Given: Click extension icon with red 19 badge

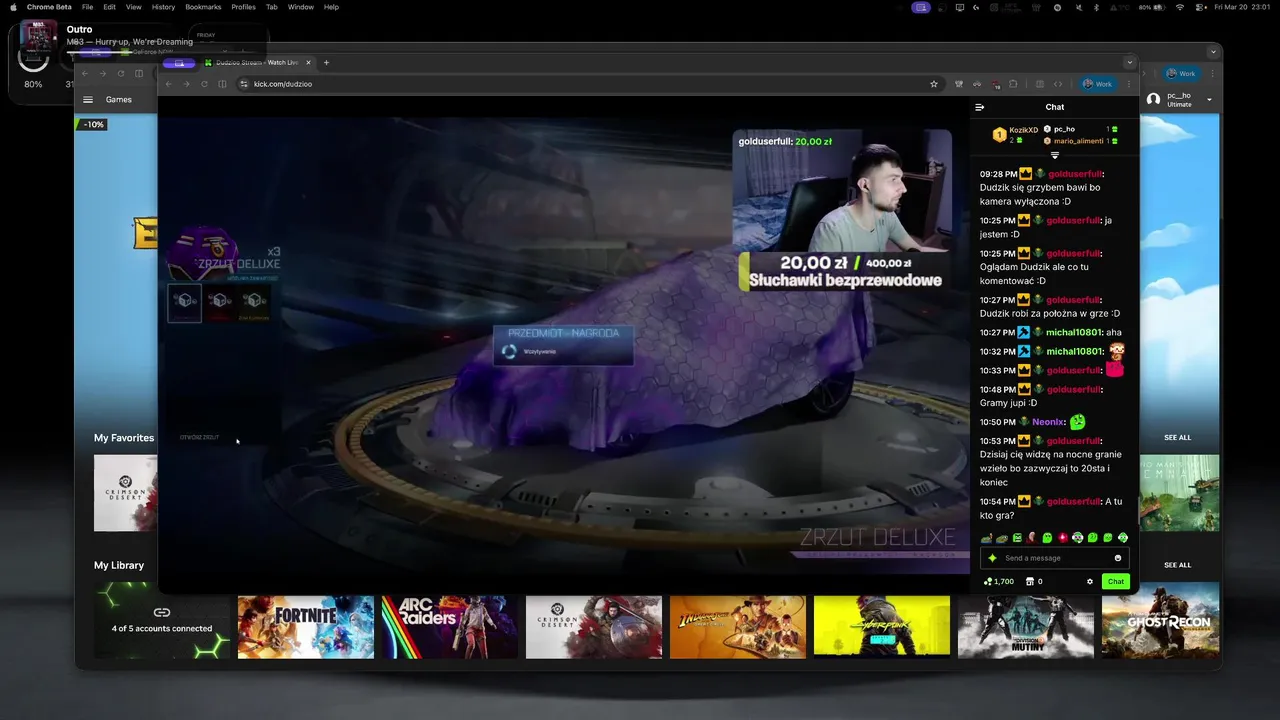Looking at the screenshot, I should click(x=995, y=84).
